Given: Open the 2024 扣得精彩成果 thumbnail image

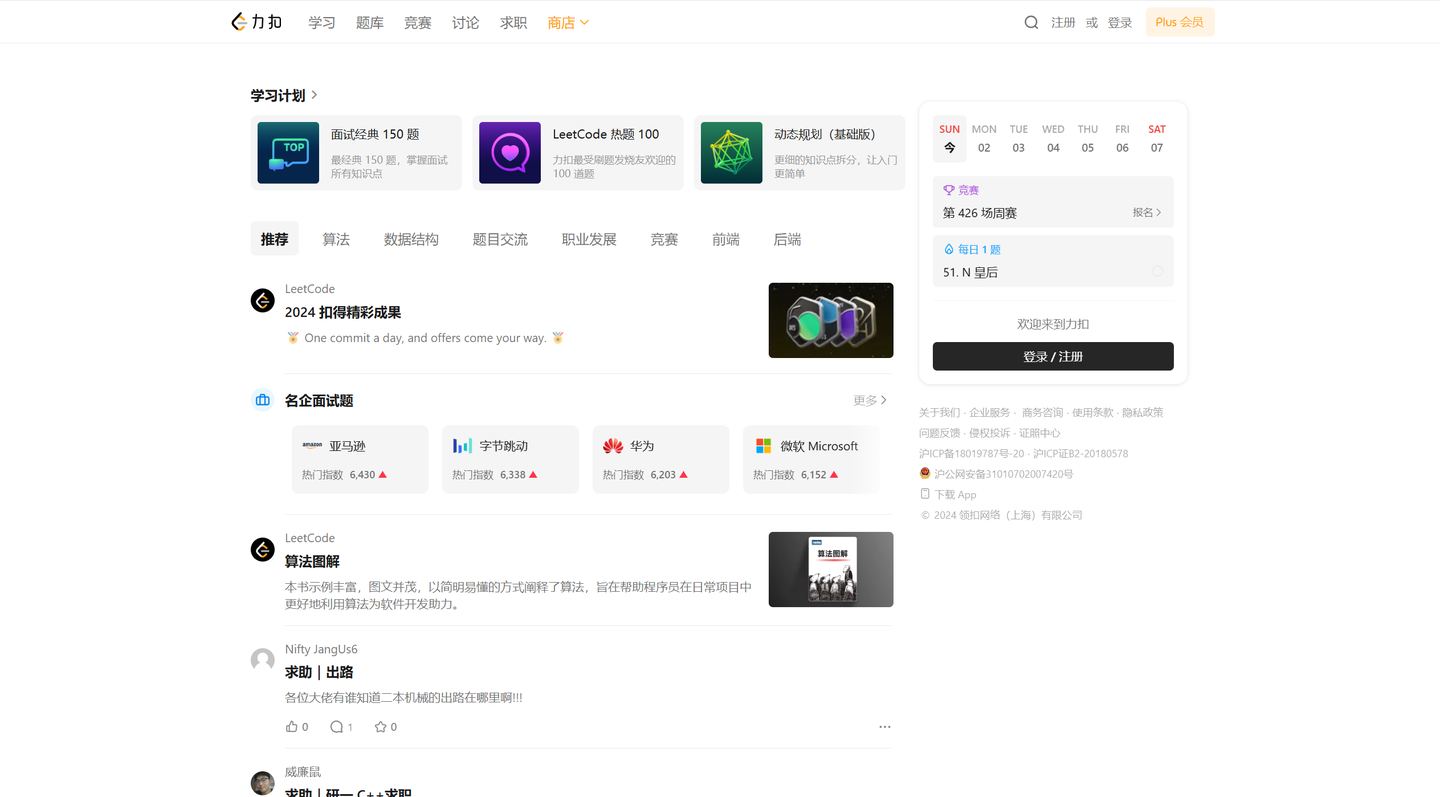Looking at the screenshot, I should coord(831,320).
